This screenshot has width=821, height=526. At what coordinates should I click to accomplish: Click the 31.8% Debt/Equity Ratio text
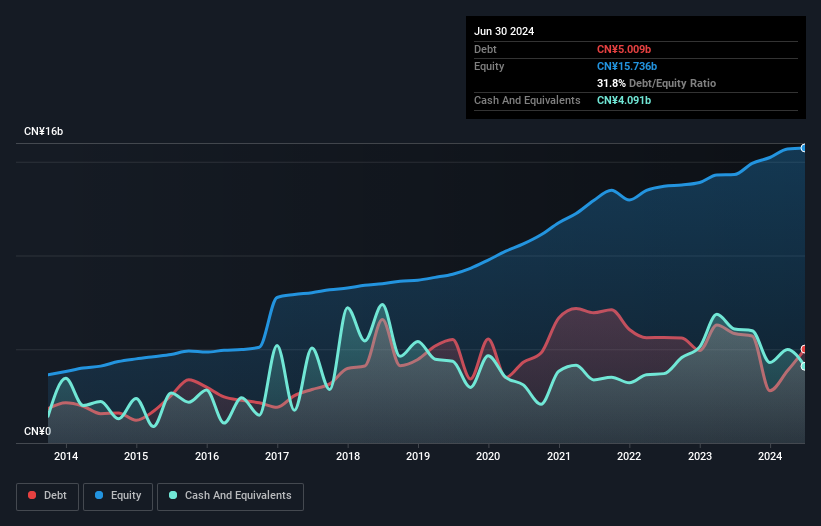point(656,83)
